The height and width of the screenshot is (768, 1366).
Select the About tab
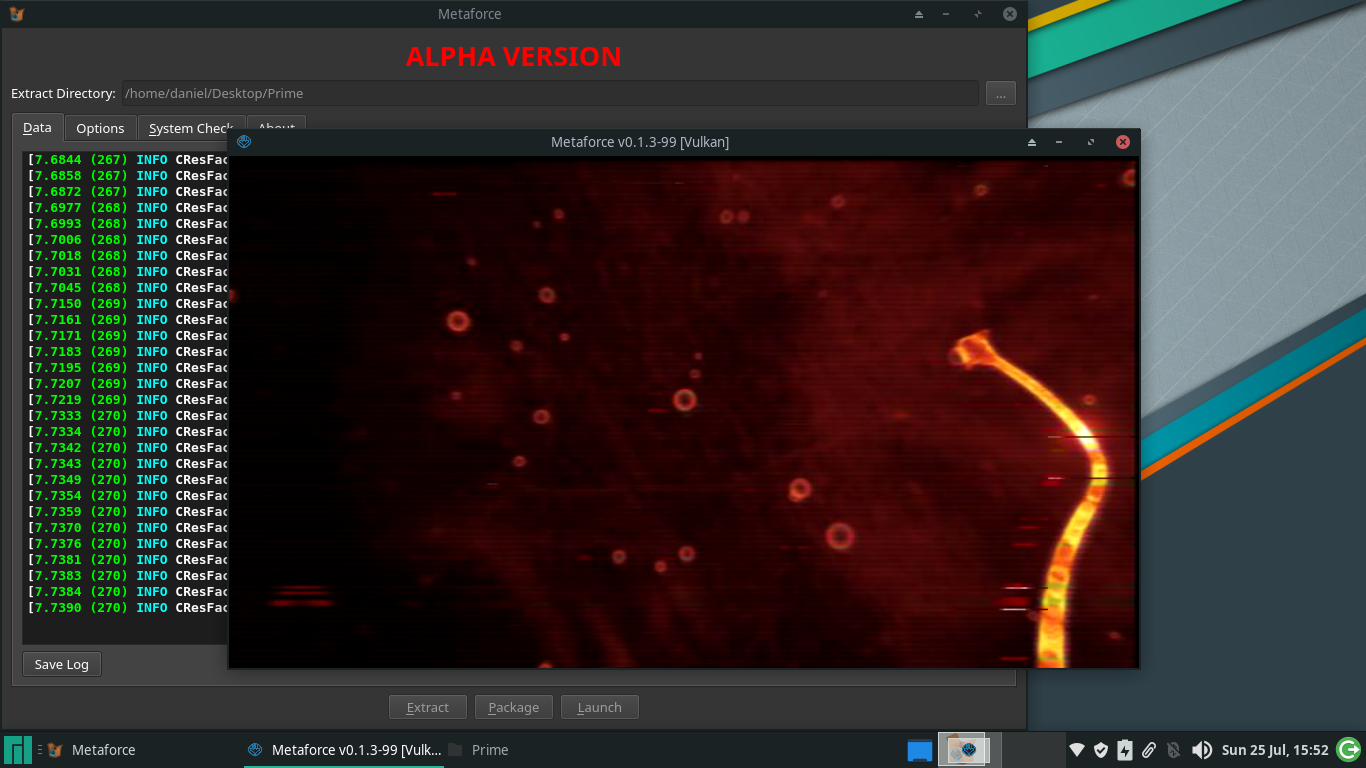click(x=276, y=127)
